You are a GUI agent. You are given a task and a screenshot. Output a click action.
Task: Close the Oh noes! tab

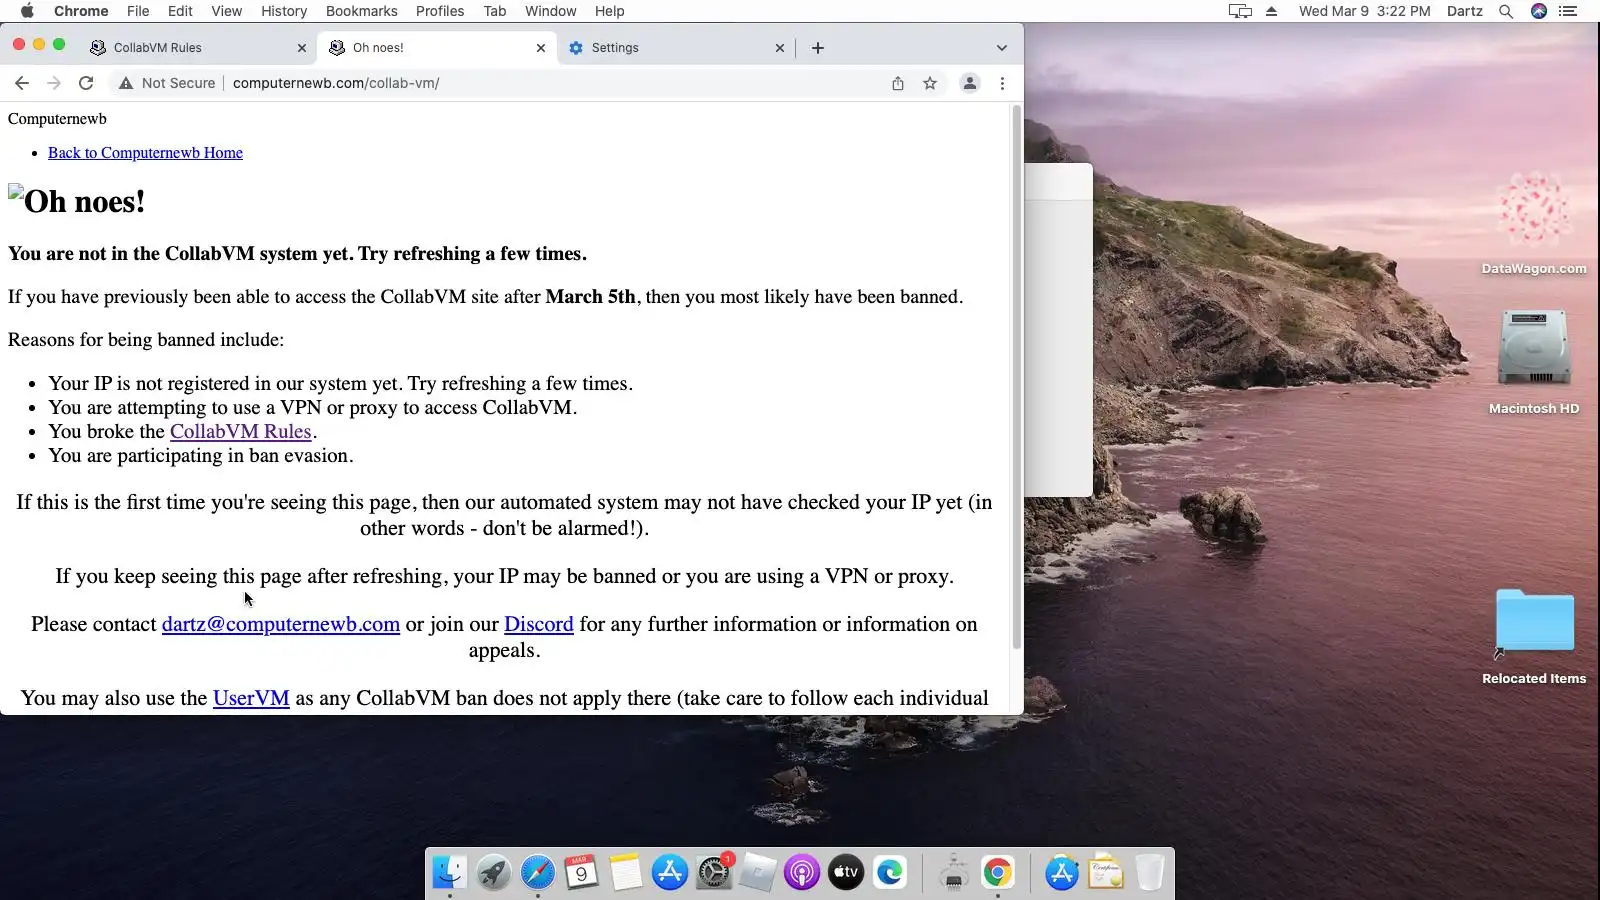[541, 48]
